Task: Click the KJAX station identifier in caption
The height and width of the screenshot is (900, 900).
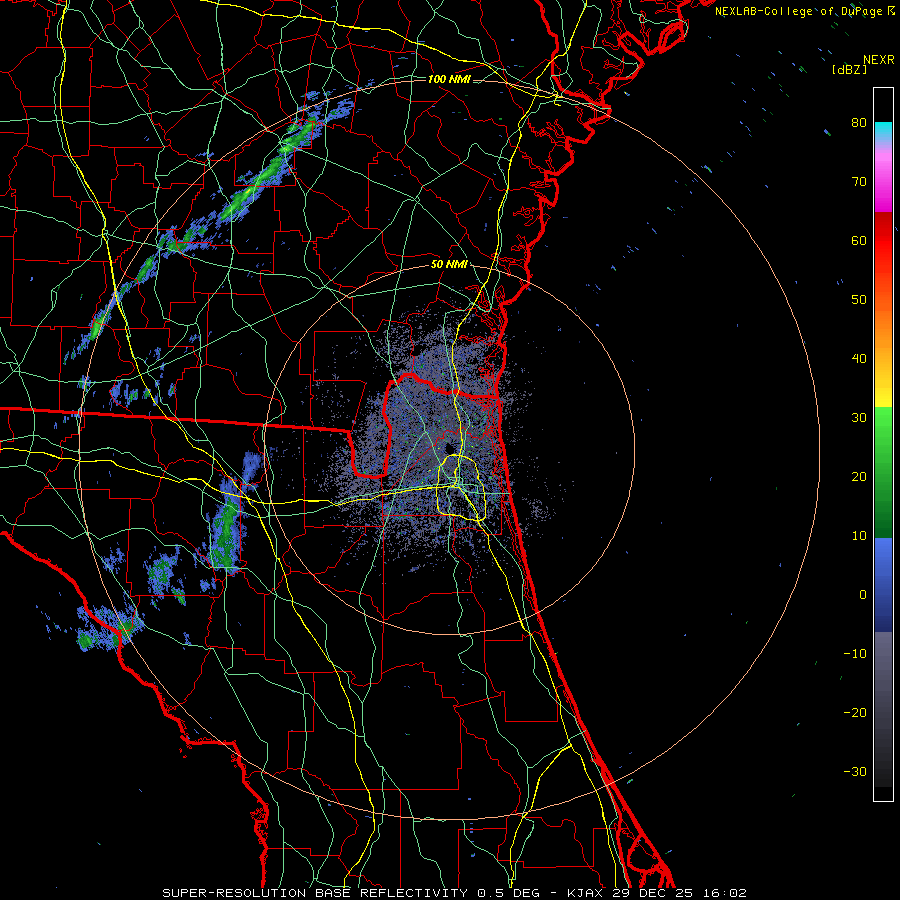Action: pyautogui.click(x=586, y=893)
